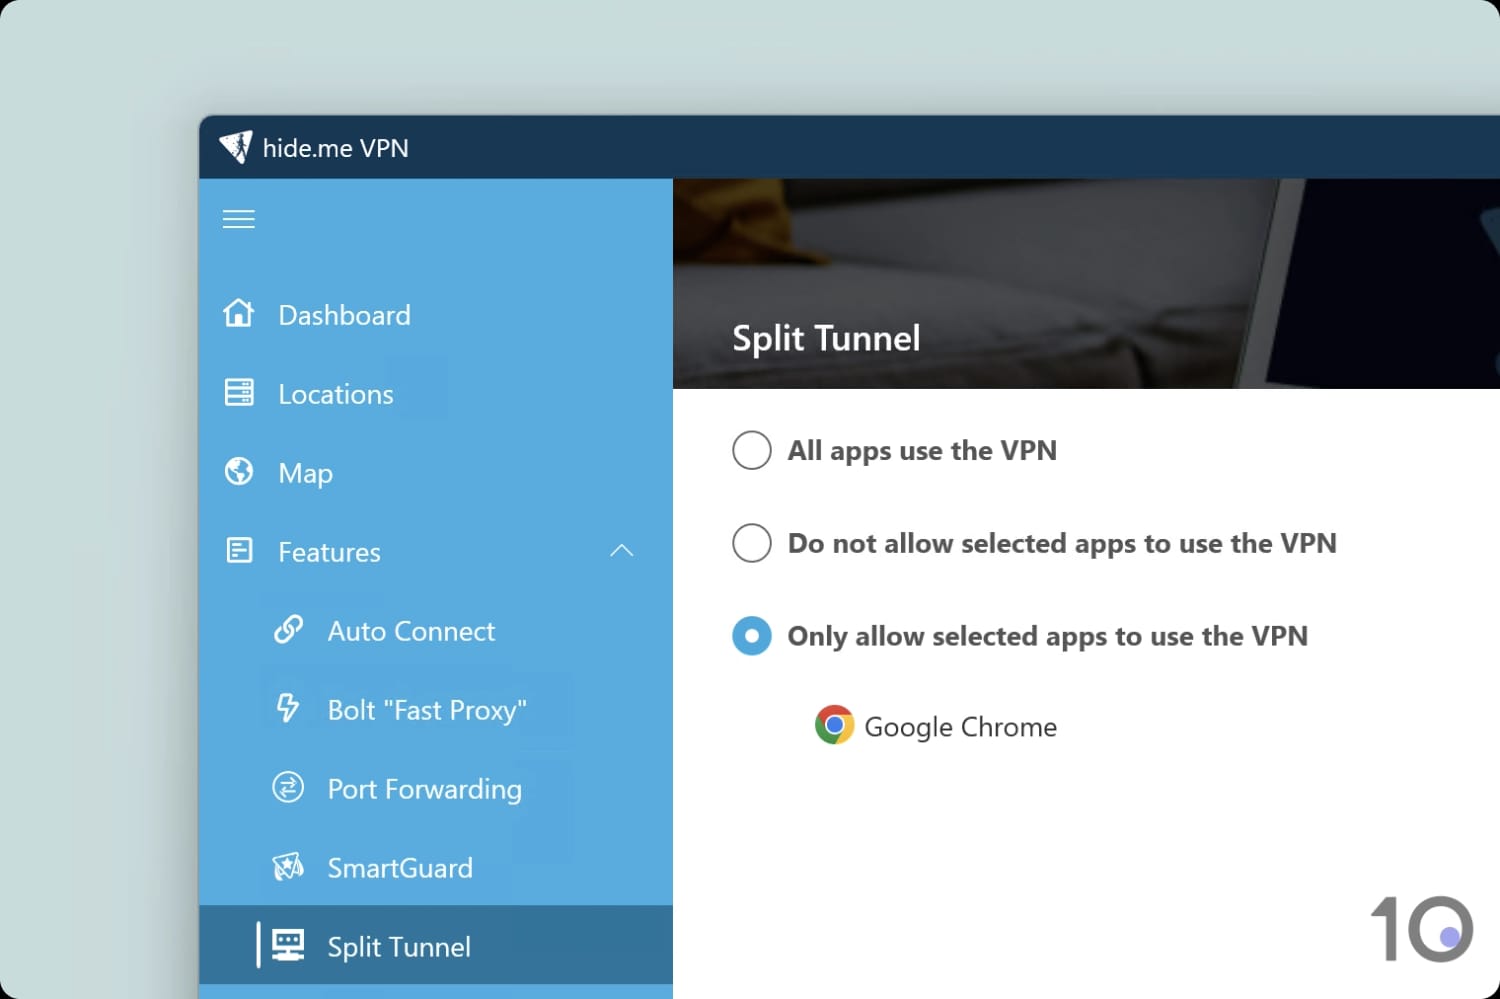Open the Map page label
The height and width of the screenshot is (999, 1500).
(305, 473)
